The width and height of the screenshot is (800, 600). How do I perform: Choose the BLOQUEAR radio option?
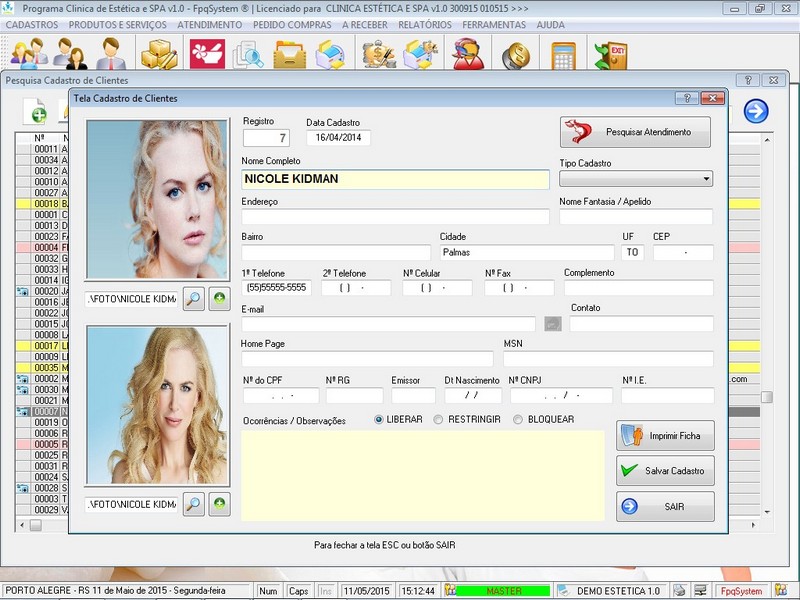[518, 420]
